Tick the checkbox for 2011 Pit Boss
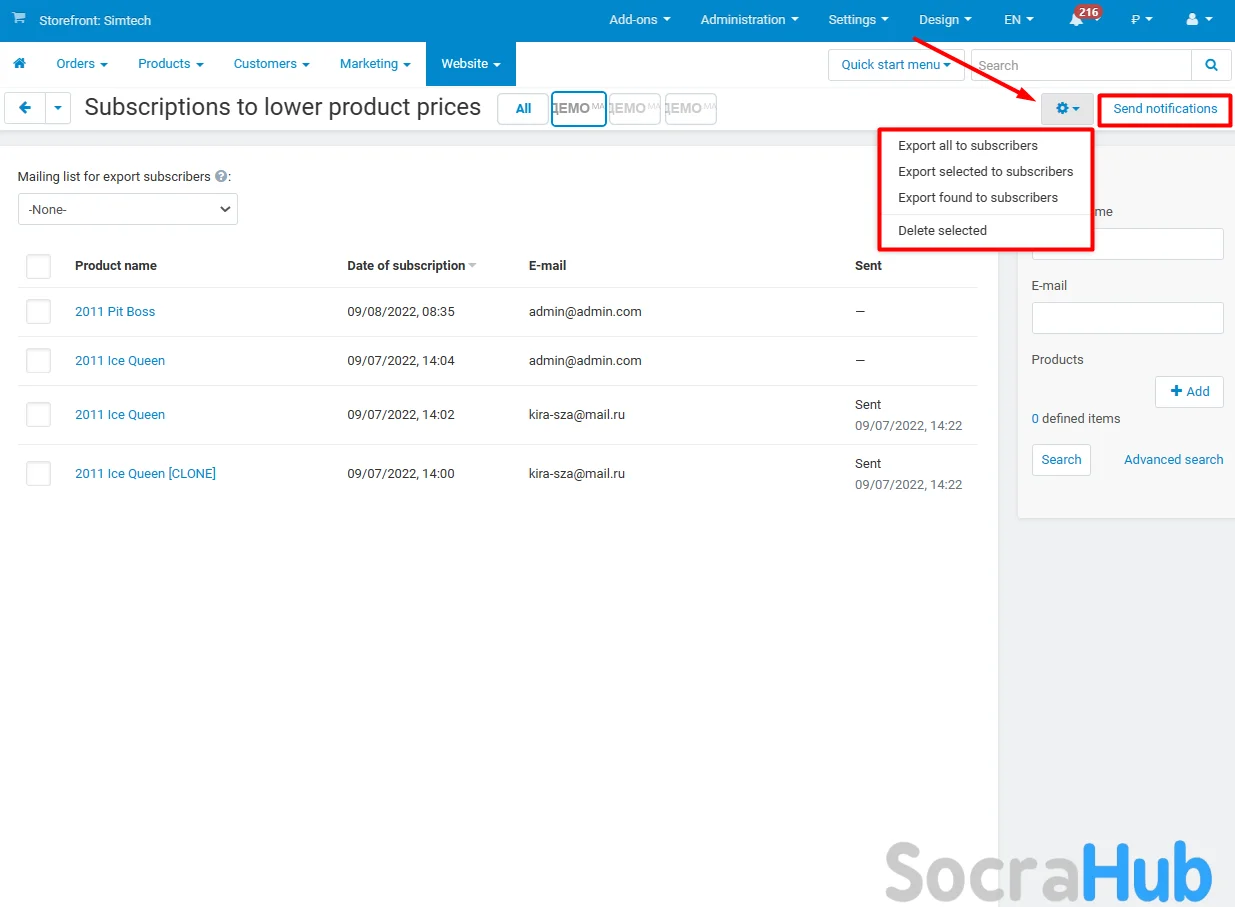This screenshot has height=907, width=1235. point(38,312)
